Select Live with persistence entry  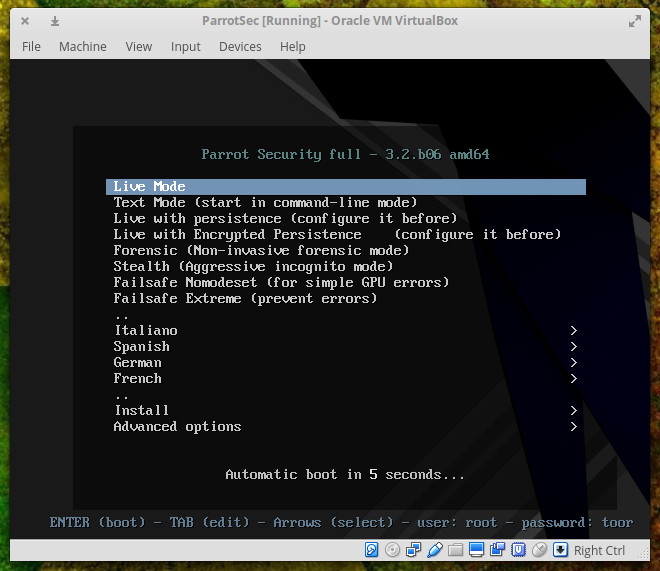pos(346,218)
